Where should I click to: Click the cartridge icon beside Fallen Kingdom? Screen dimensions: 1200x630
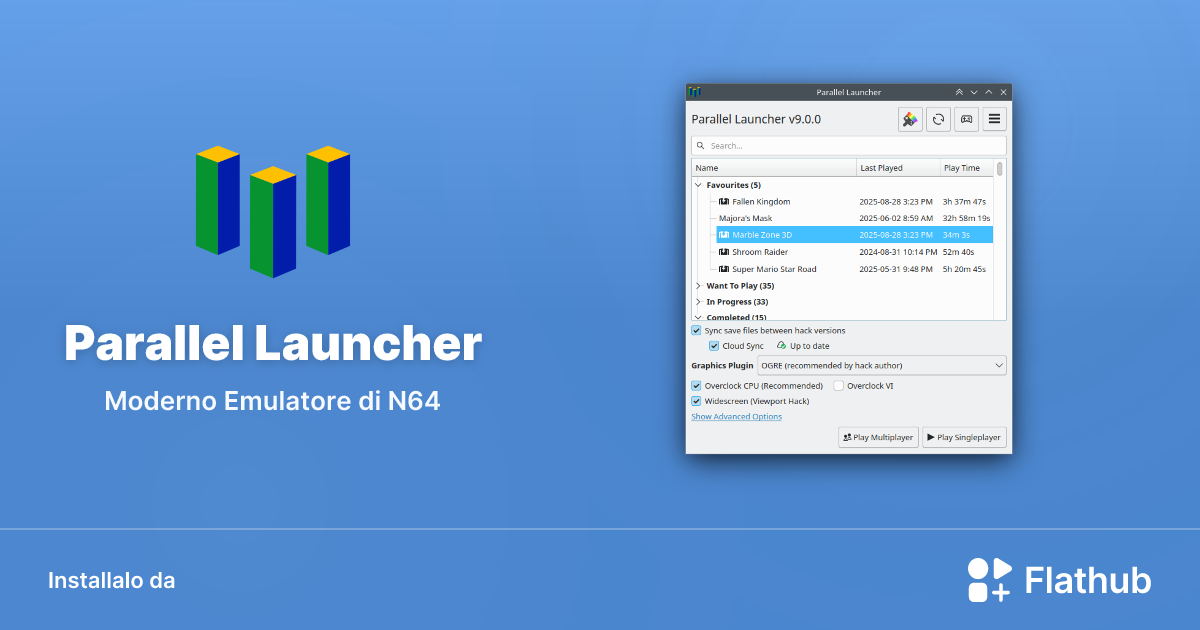point(723,201)
